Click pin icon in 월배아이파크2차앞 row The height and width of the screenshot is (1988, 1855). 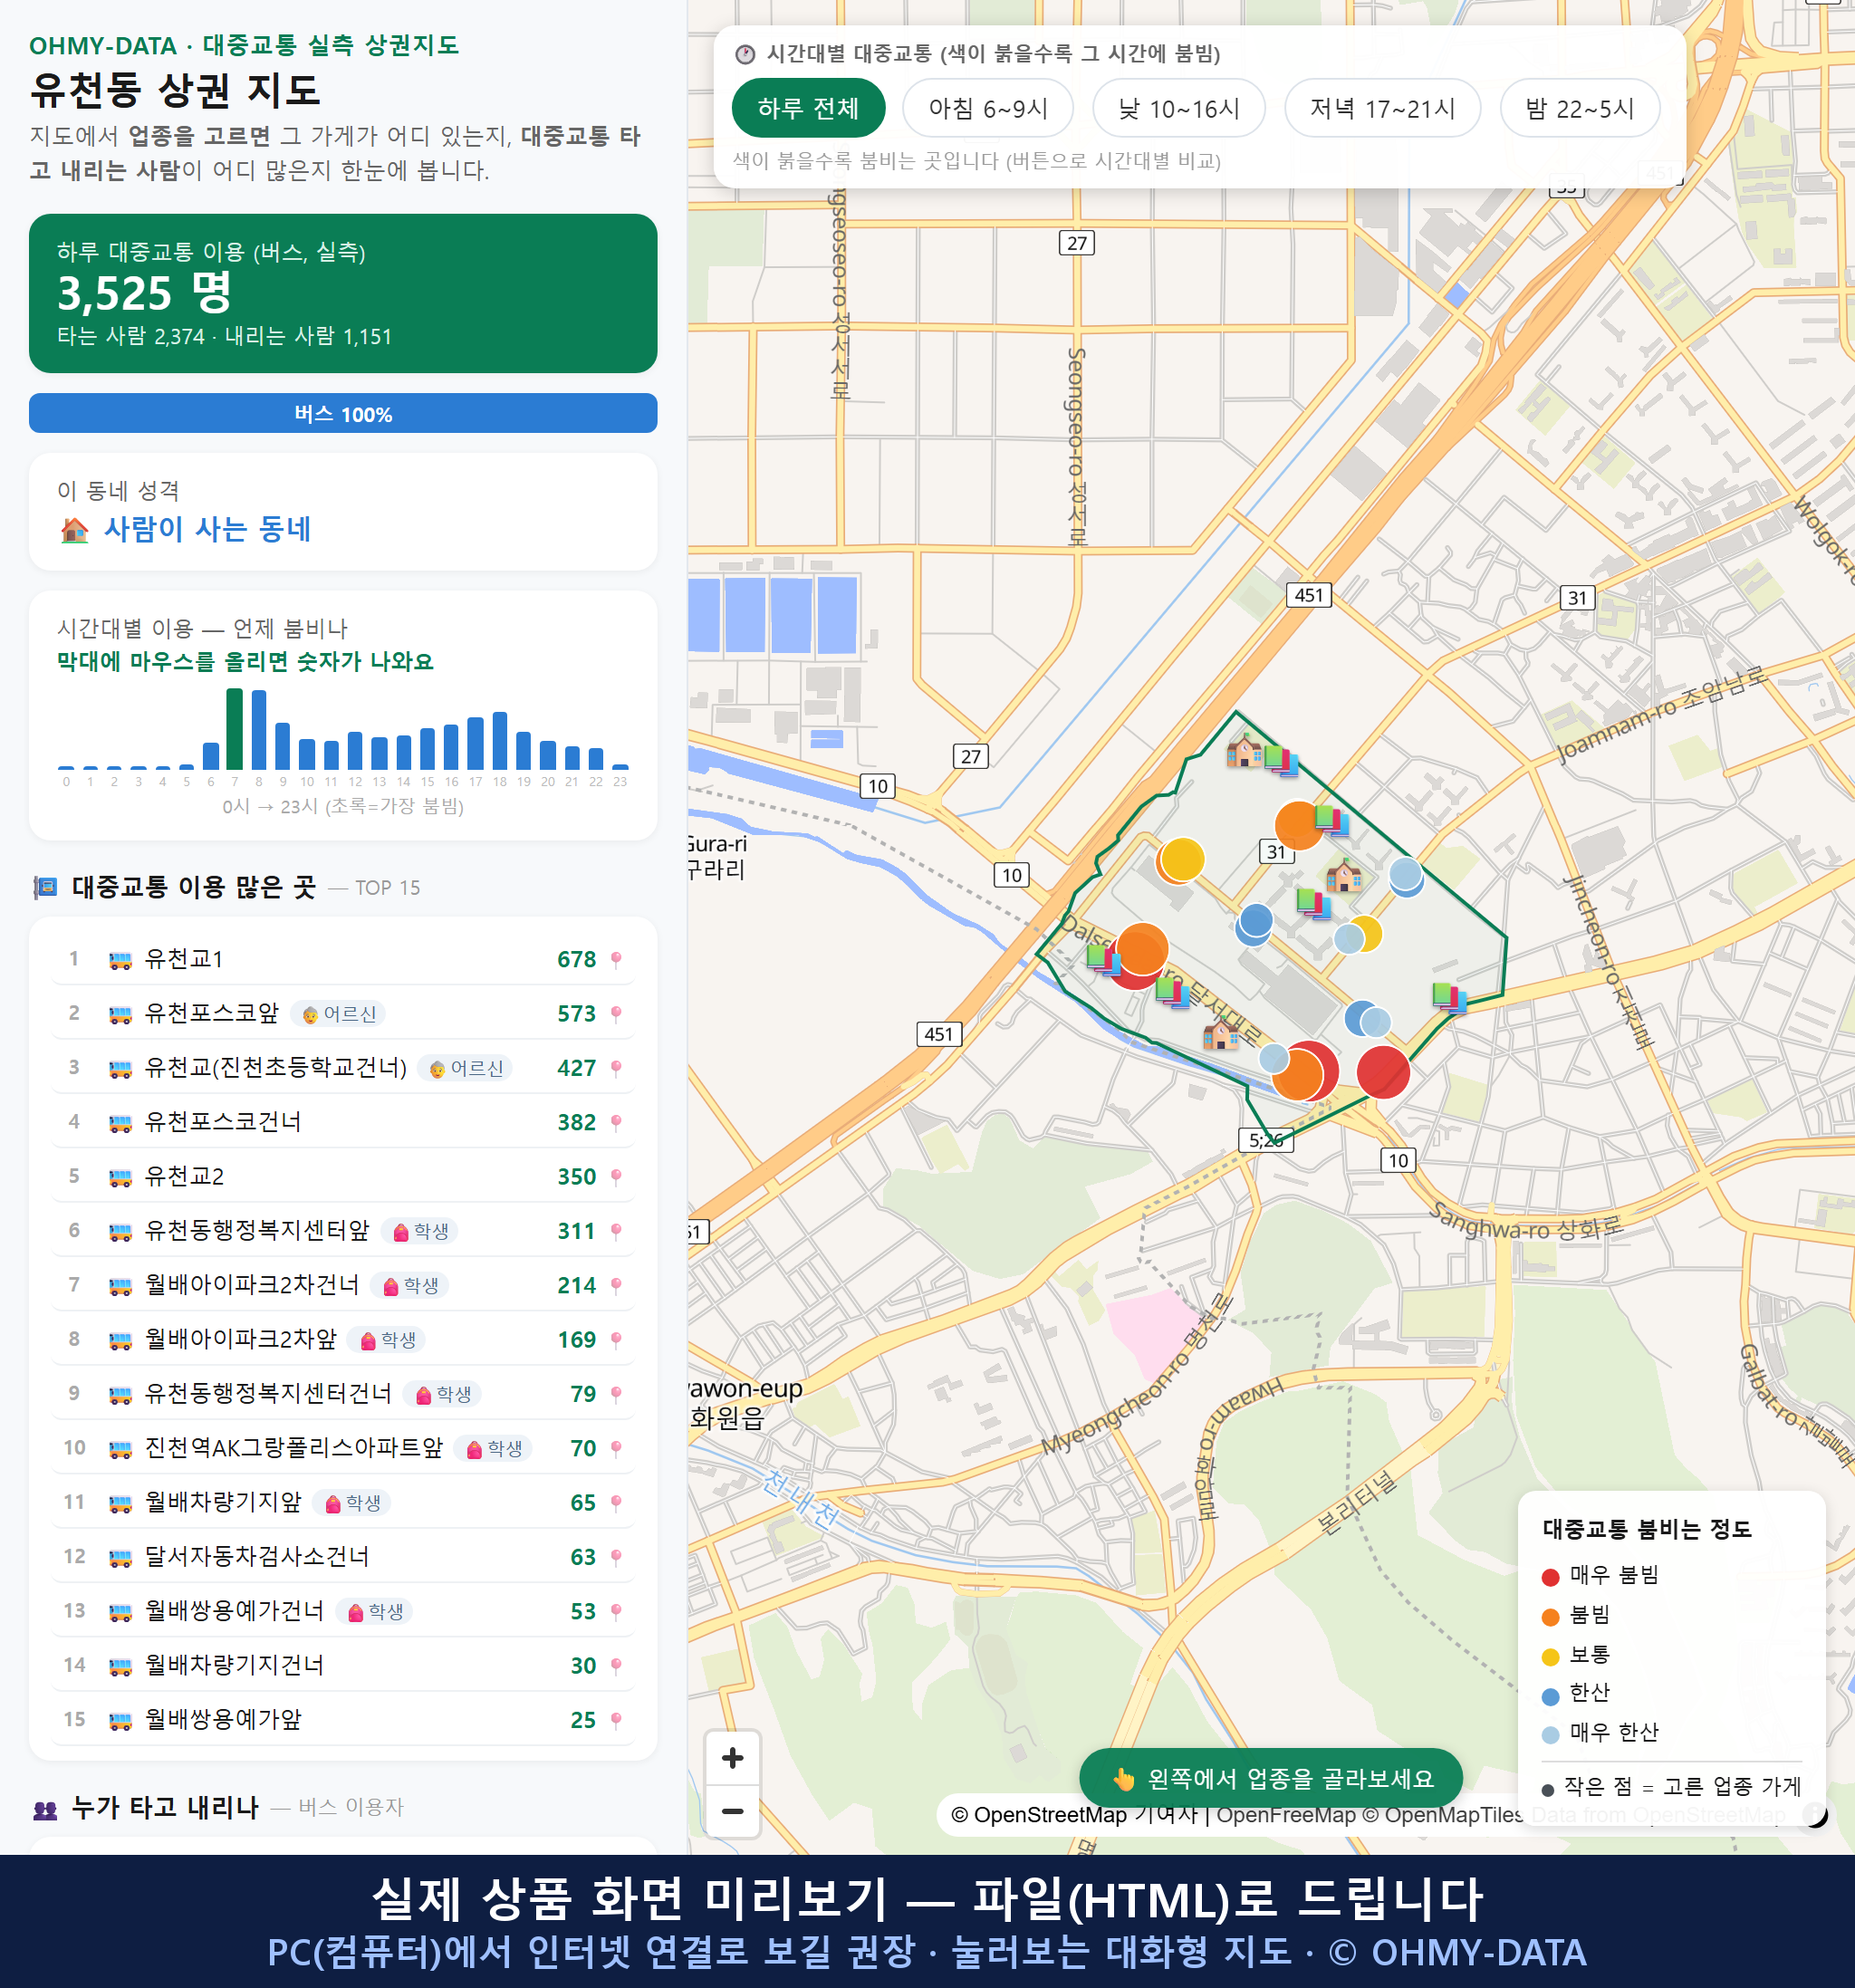point(616,1340)
